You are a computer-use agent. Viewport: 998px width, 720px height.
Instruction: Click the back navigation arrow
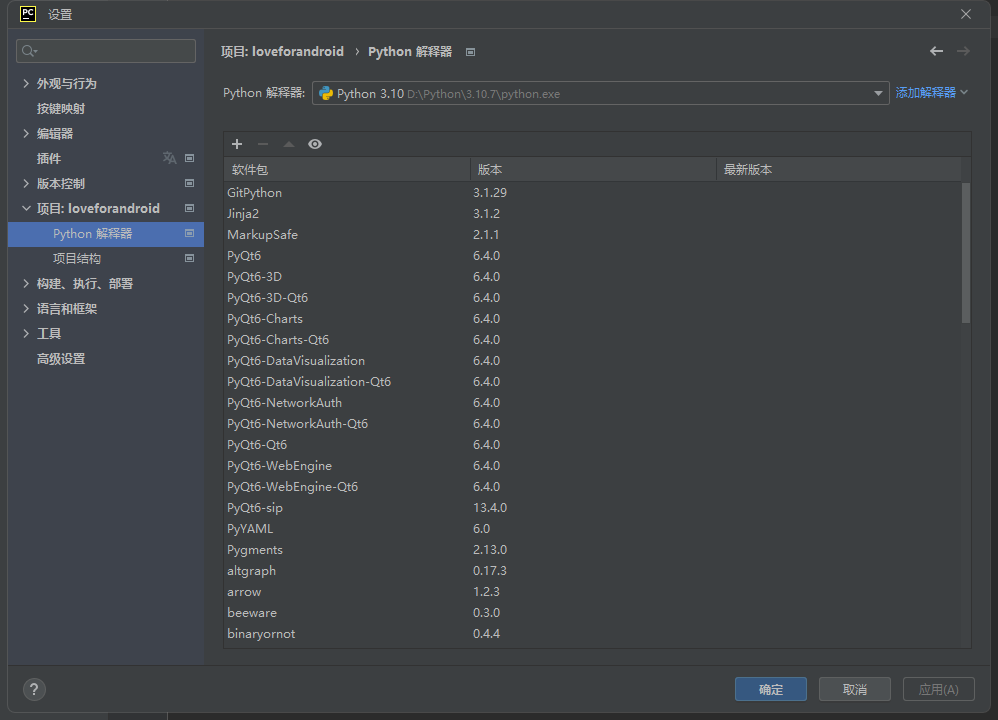click(936, 51)
